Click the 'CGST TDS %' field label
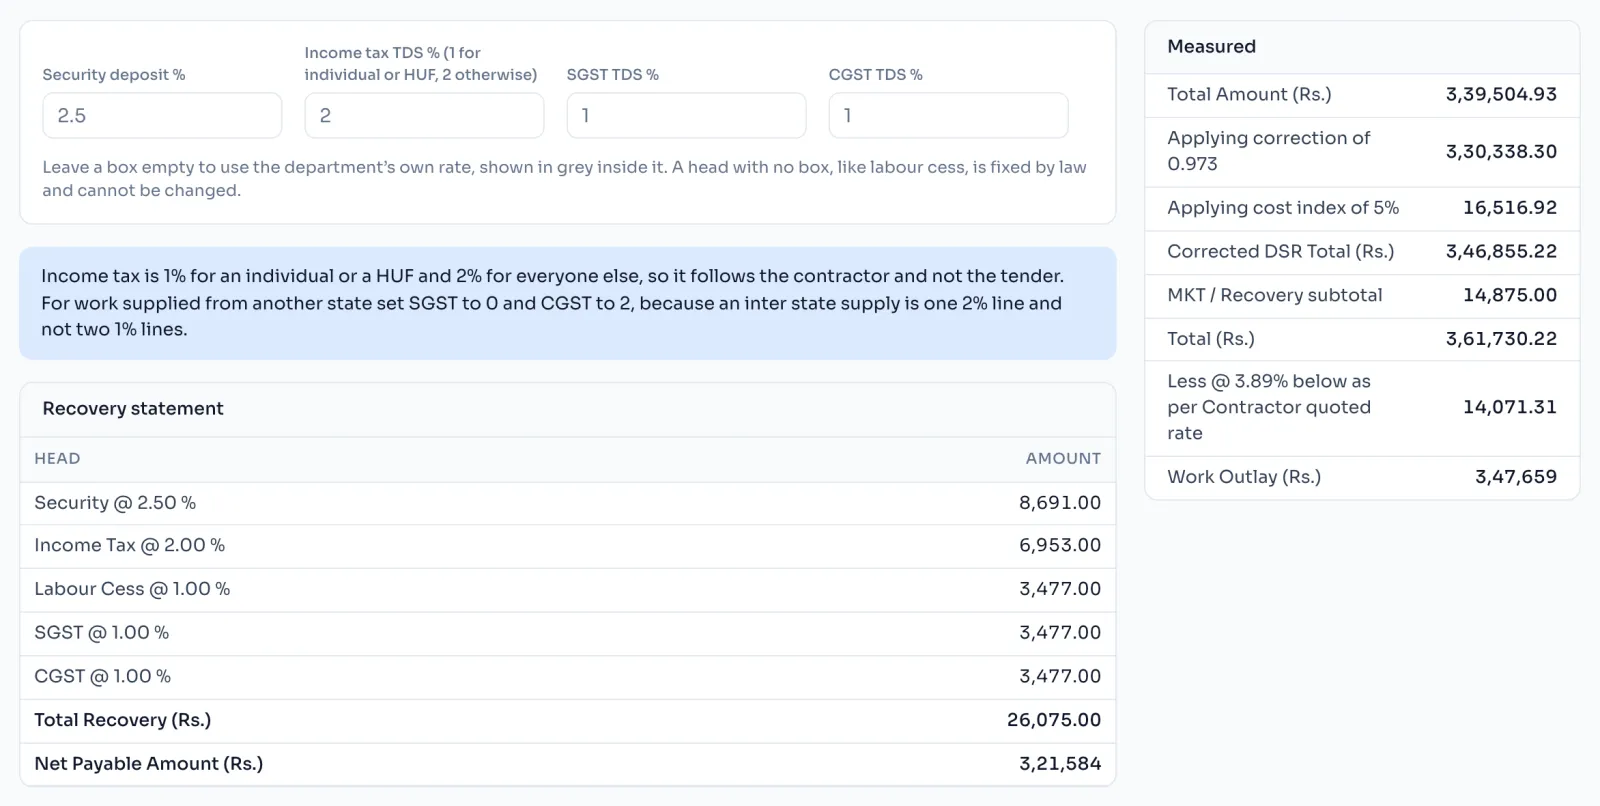1600x806 pixels. (x=876, y=75)
